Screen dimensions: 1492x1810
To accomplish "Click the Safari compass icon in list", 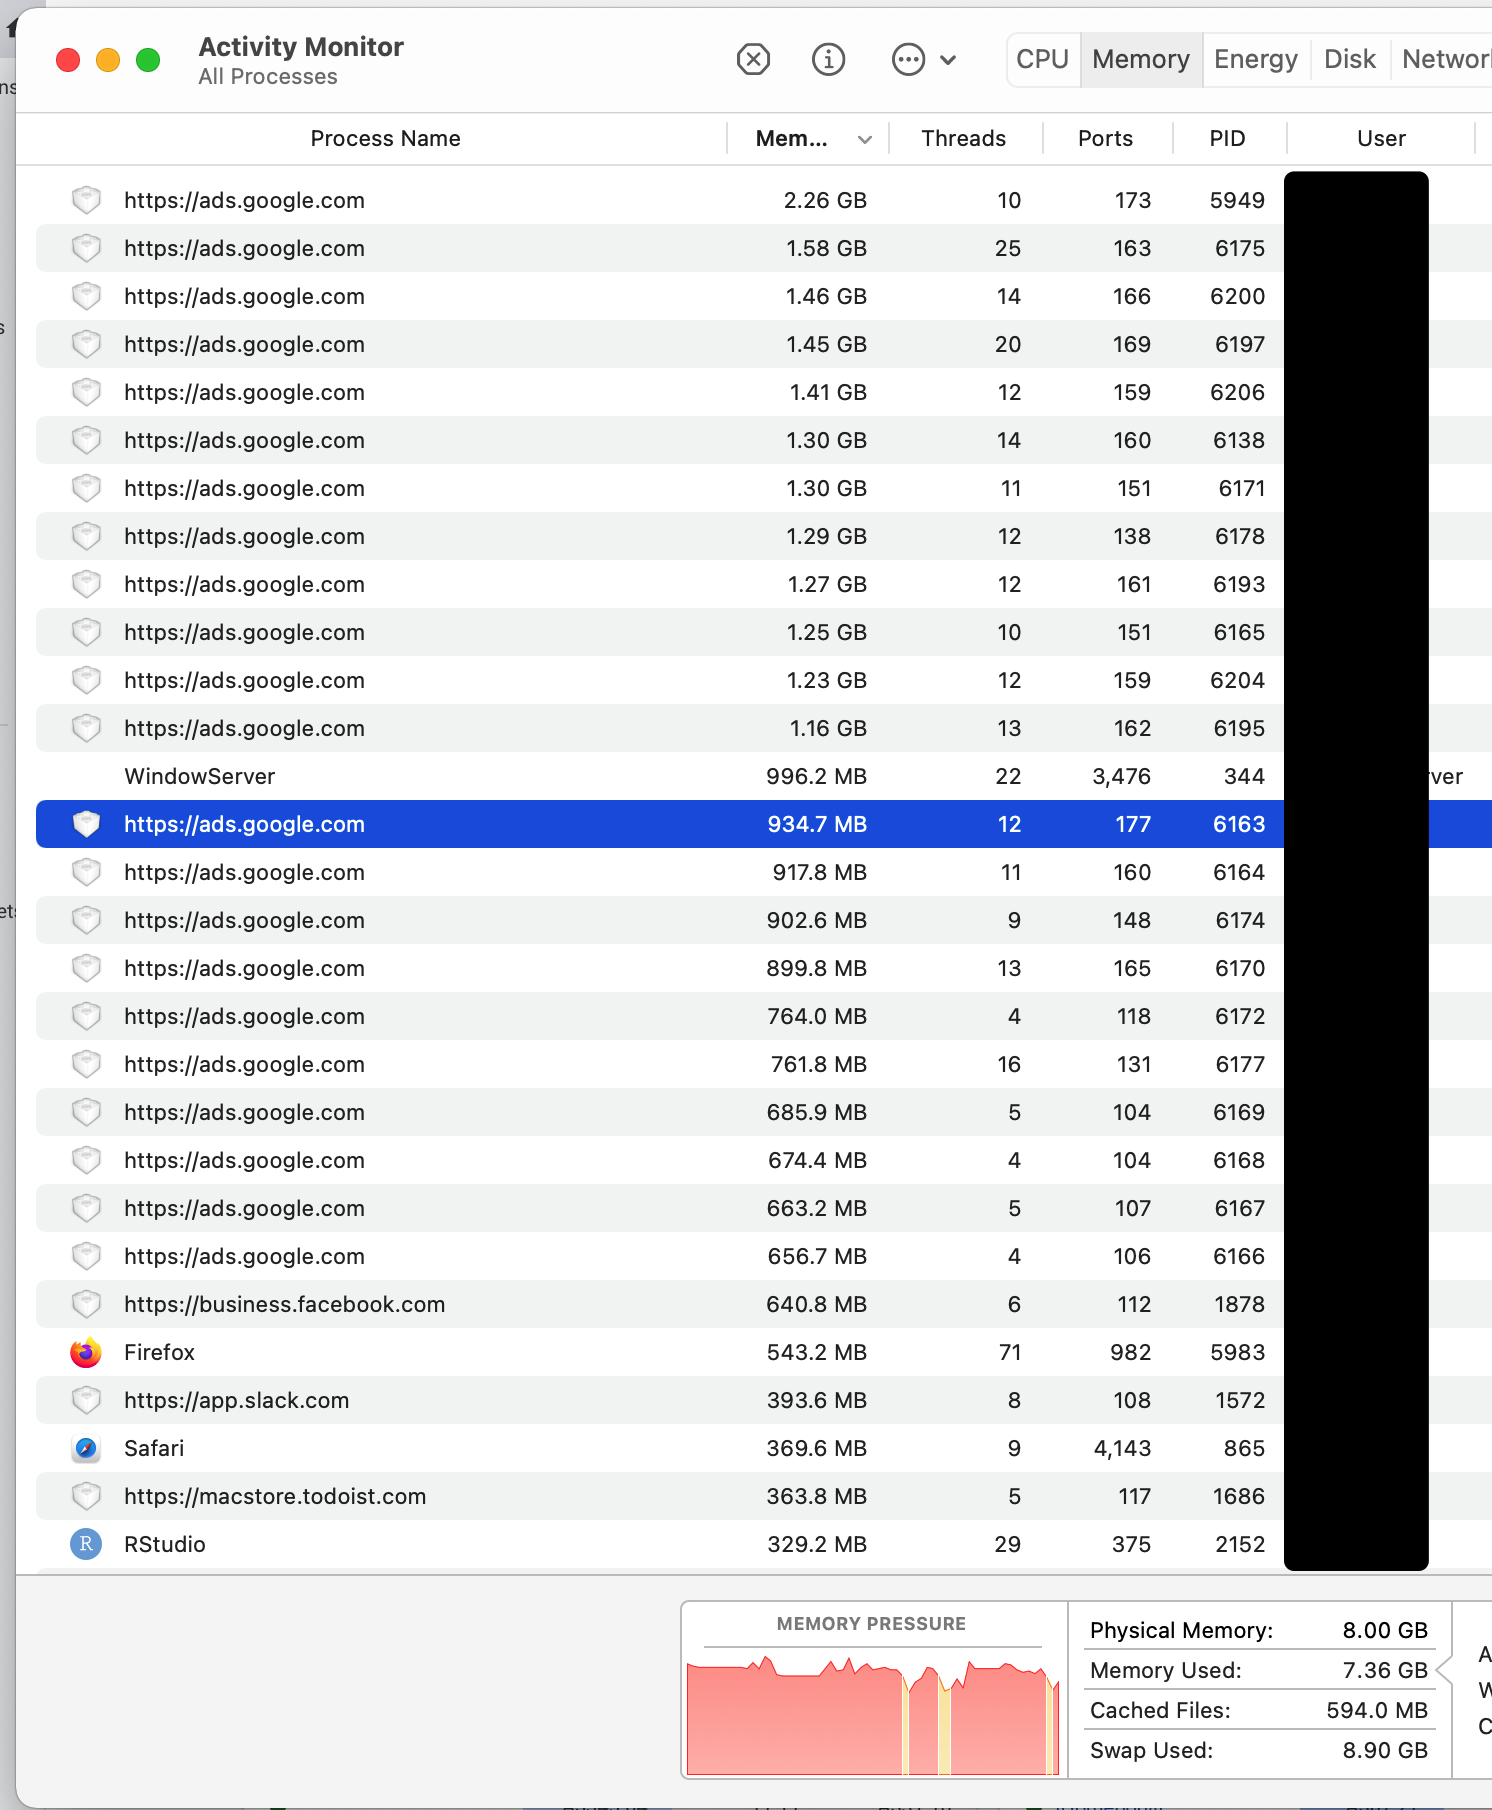I will tap(86, 1449).
